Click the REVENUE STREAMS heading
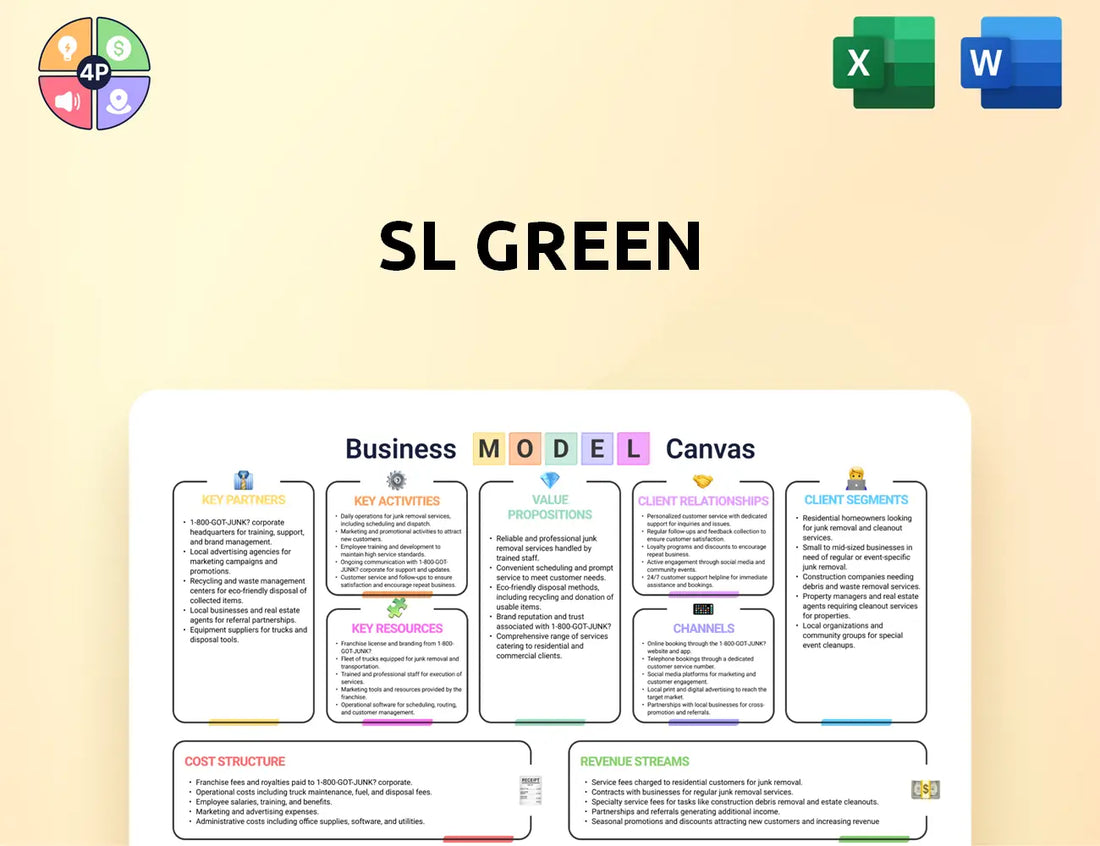Viewport: 1100px width, 846px height. point(635,762)
